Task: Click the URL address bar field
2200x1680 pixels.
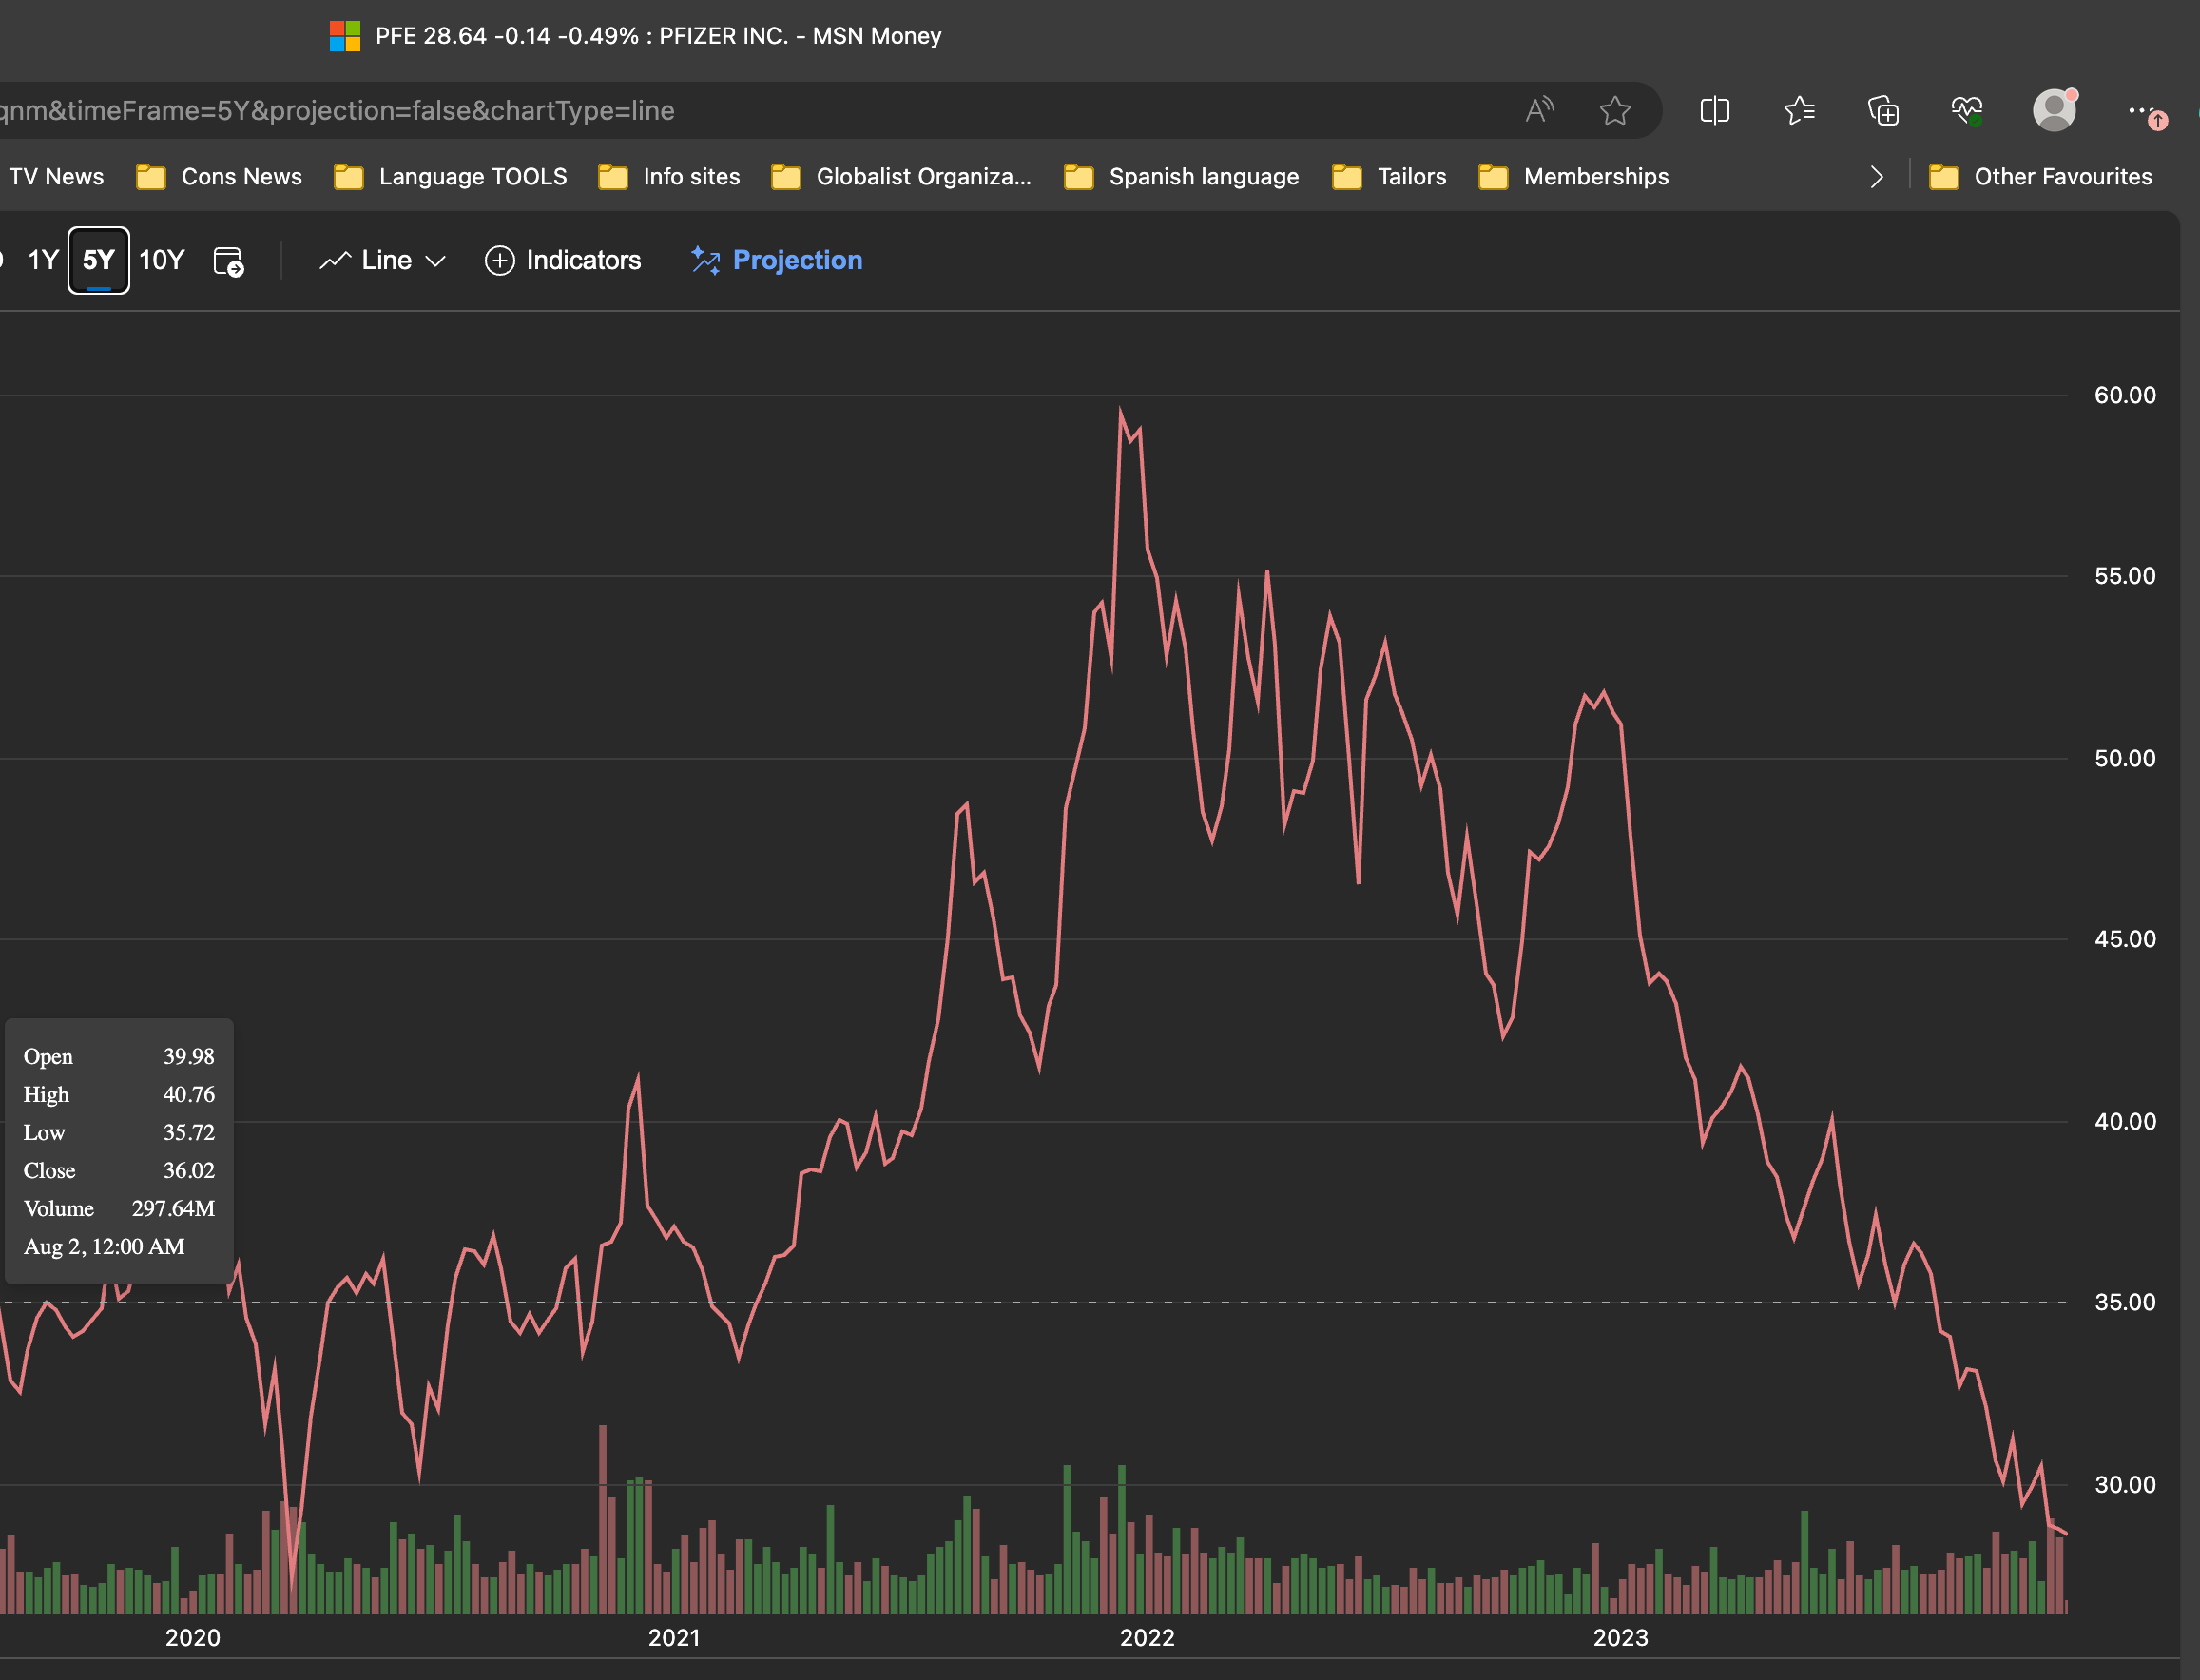Action: pyautogui.click(x=700, y=110)
